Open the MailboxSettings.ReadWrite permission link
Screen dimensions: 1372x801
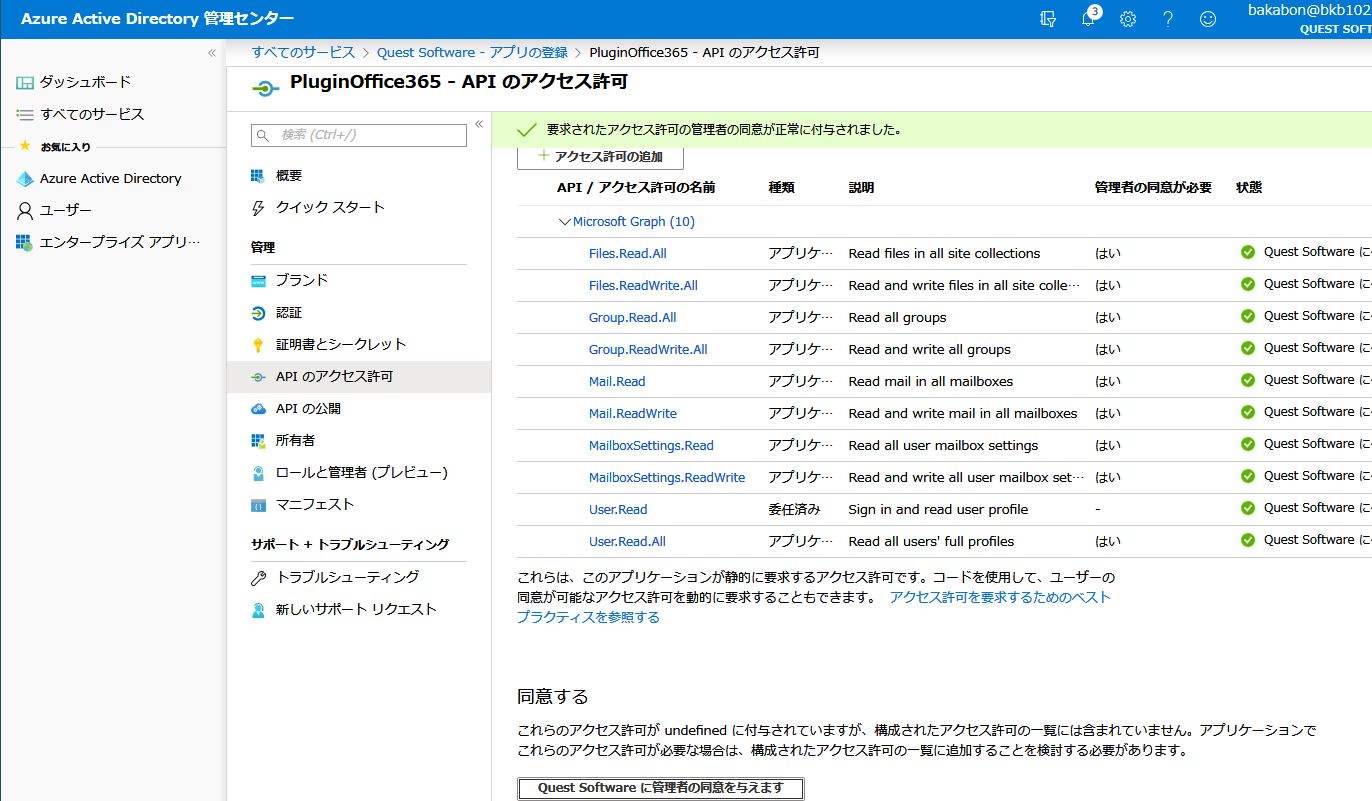click(x=667, y=477)
